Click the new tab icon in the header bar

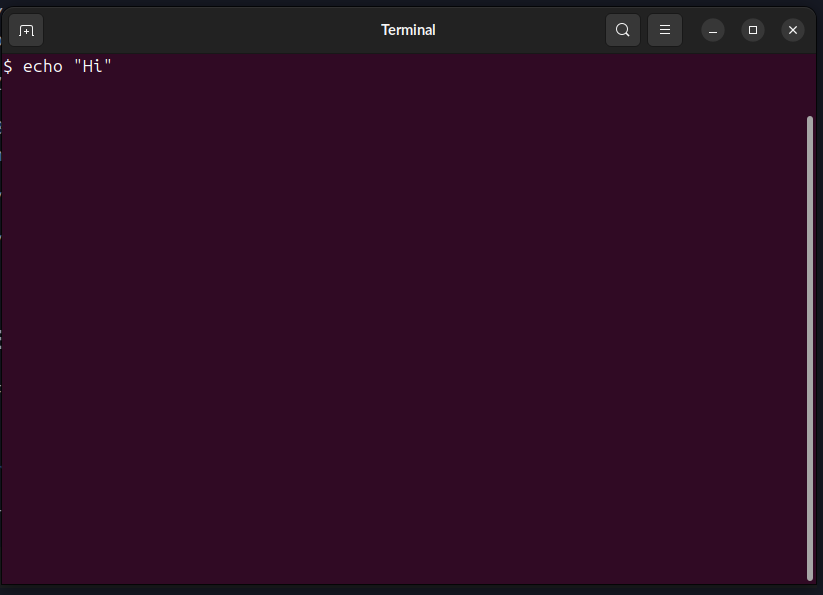pos(25,29)
